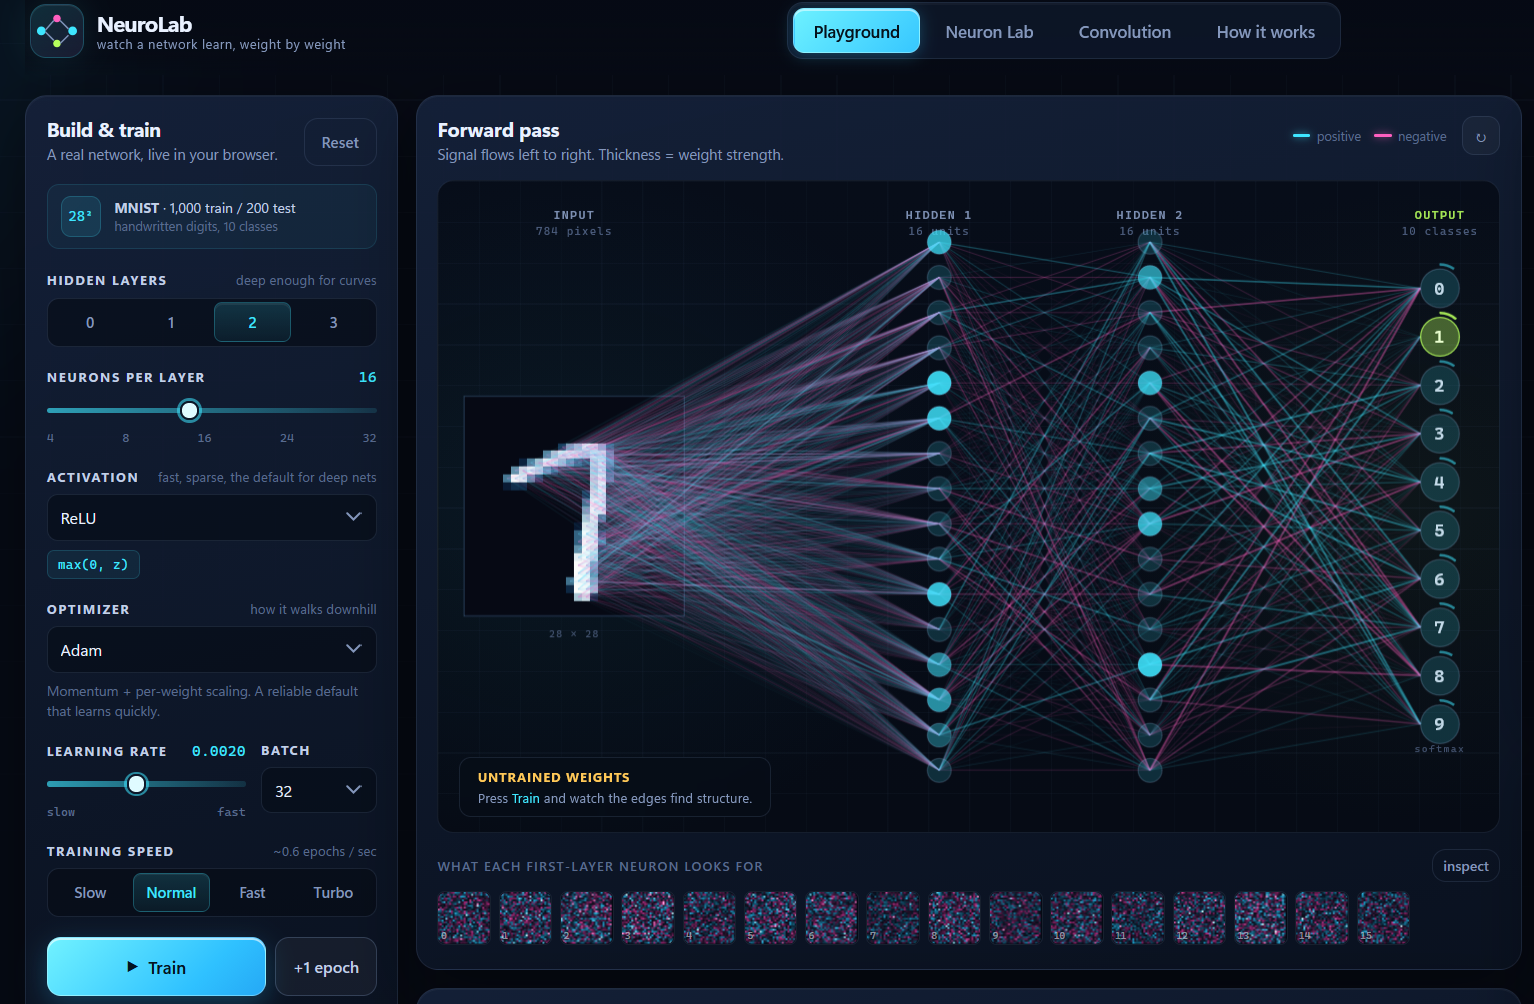The width and height of the screenshot is (1534, 1004).
Task: Open the batch size 32 dropdown
Action: coord(319,790)
